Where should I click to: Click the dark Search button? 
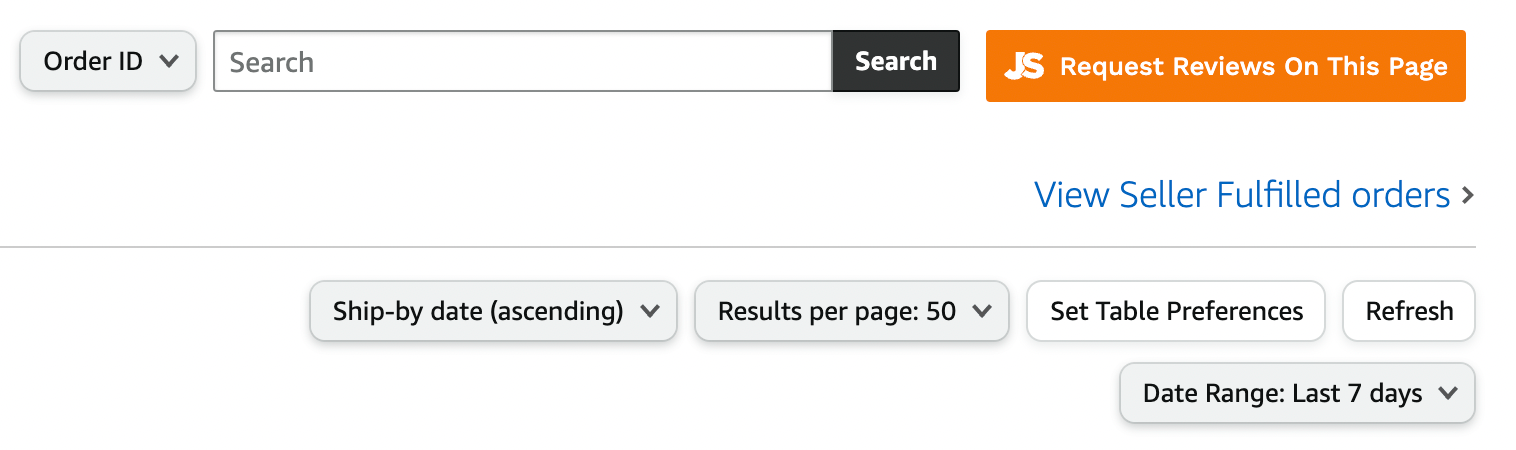coord(896,61)
